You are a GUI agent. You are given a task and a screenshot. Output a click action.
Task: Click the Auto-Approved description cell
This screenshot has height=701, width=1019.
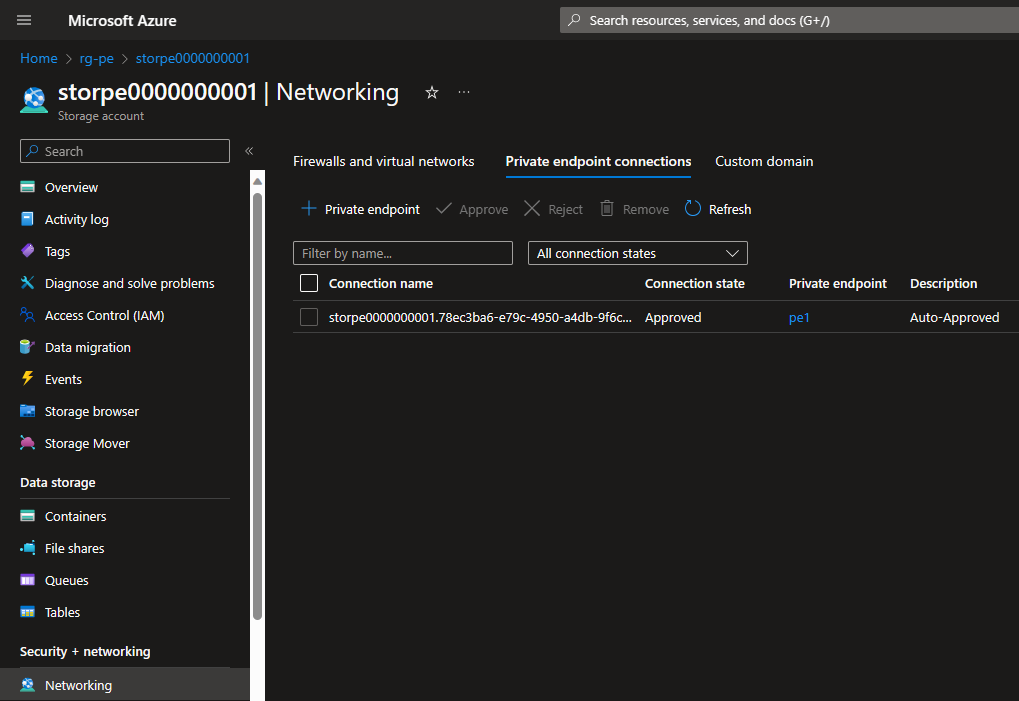click(x=954, y=318)
